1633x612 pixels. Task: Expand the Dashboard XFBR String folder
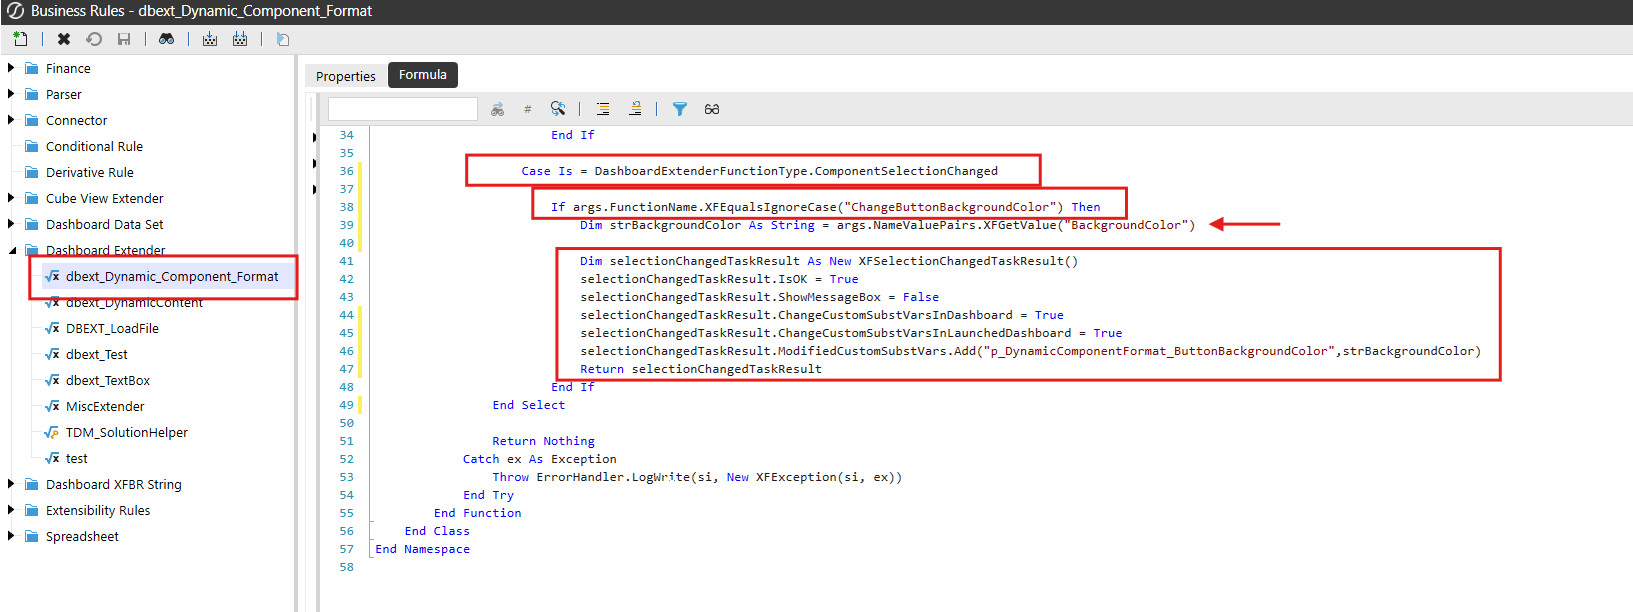11,484
